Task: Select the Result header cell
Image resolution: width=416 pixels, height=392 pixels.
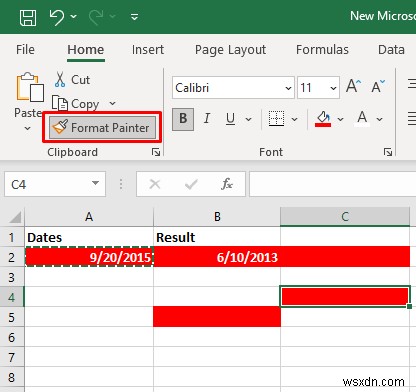Action: pos(217,237)
